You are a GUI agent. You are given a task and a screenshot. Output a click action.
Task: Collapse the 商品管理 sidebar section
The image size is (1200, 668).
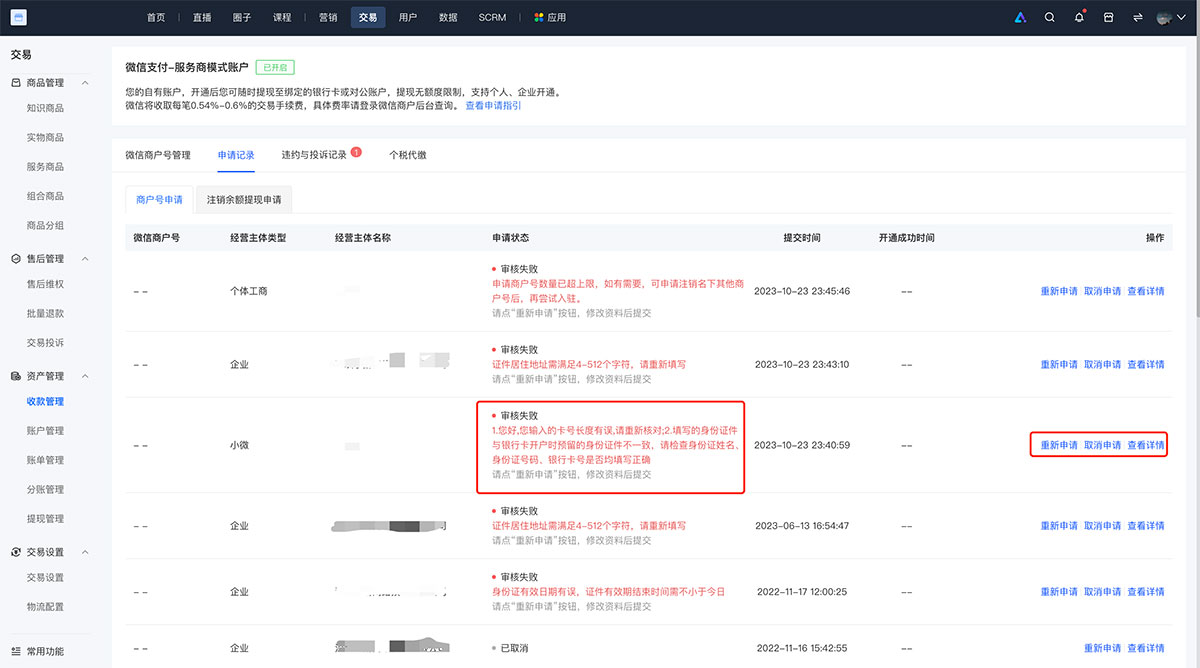[x=85, y=83]
